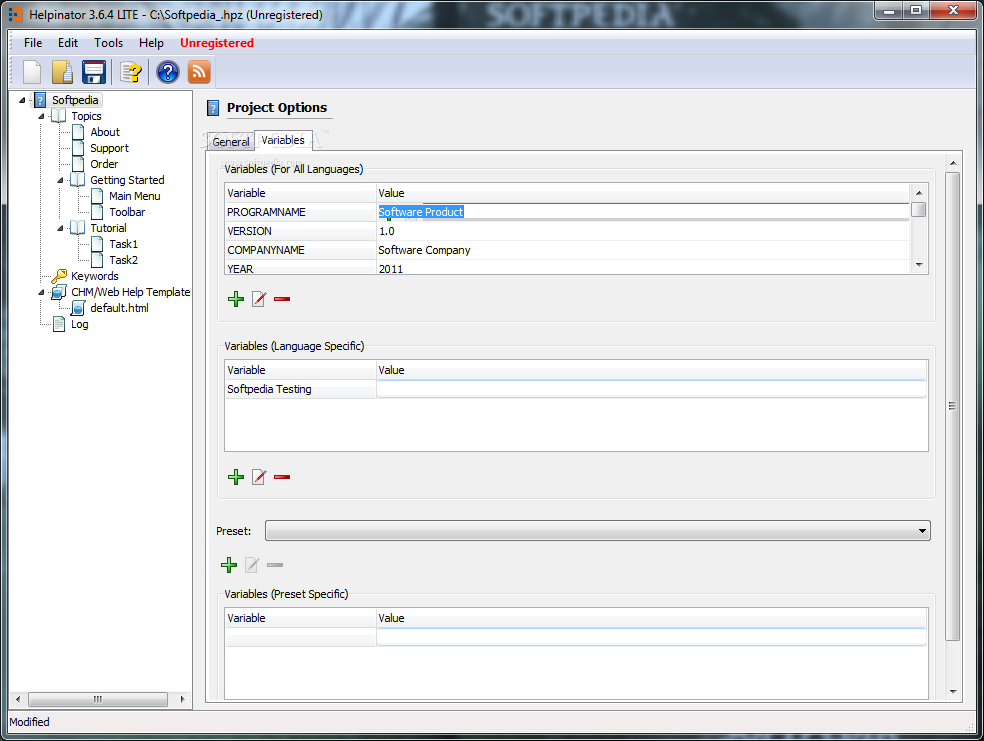Viewport: 984px width, 741px height.
Task: Click the Project Options header icon
Action: (x=213, y=109)
